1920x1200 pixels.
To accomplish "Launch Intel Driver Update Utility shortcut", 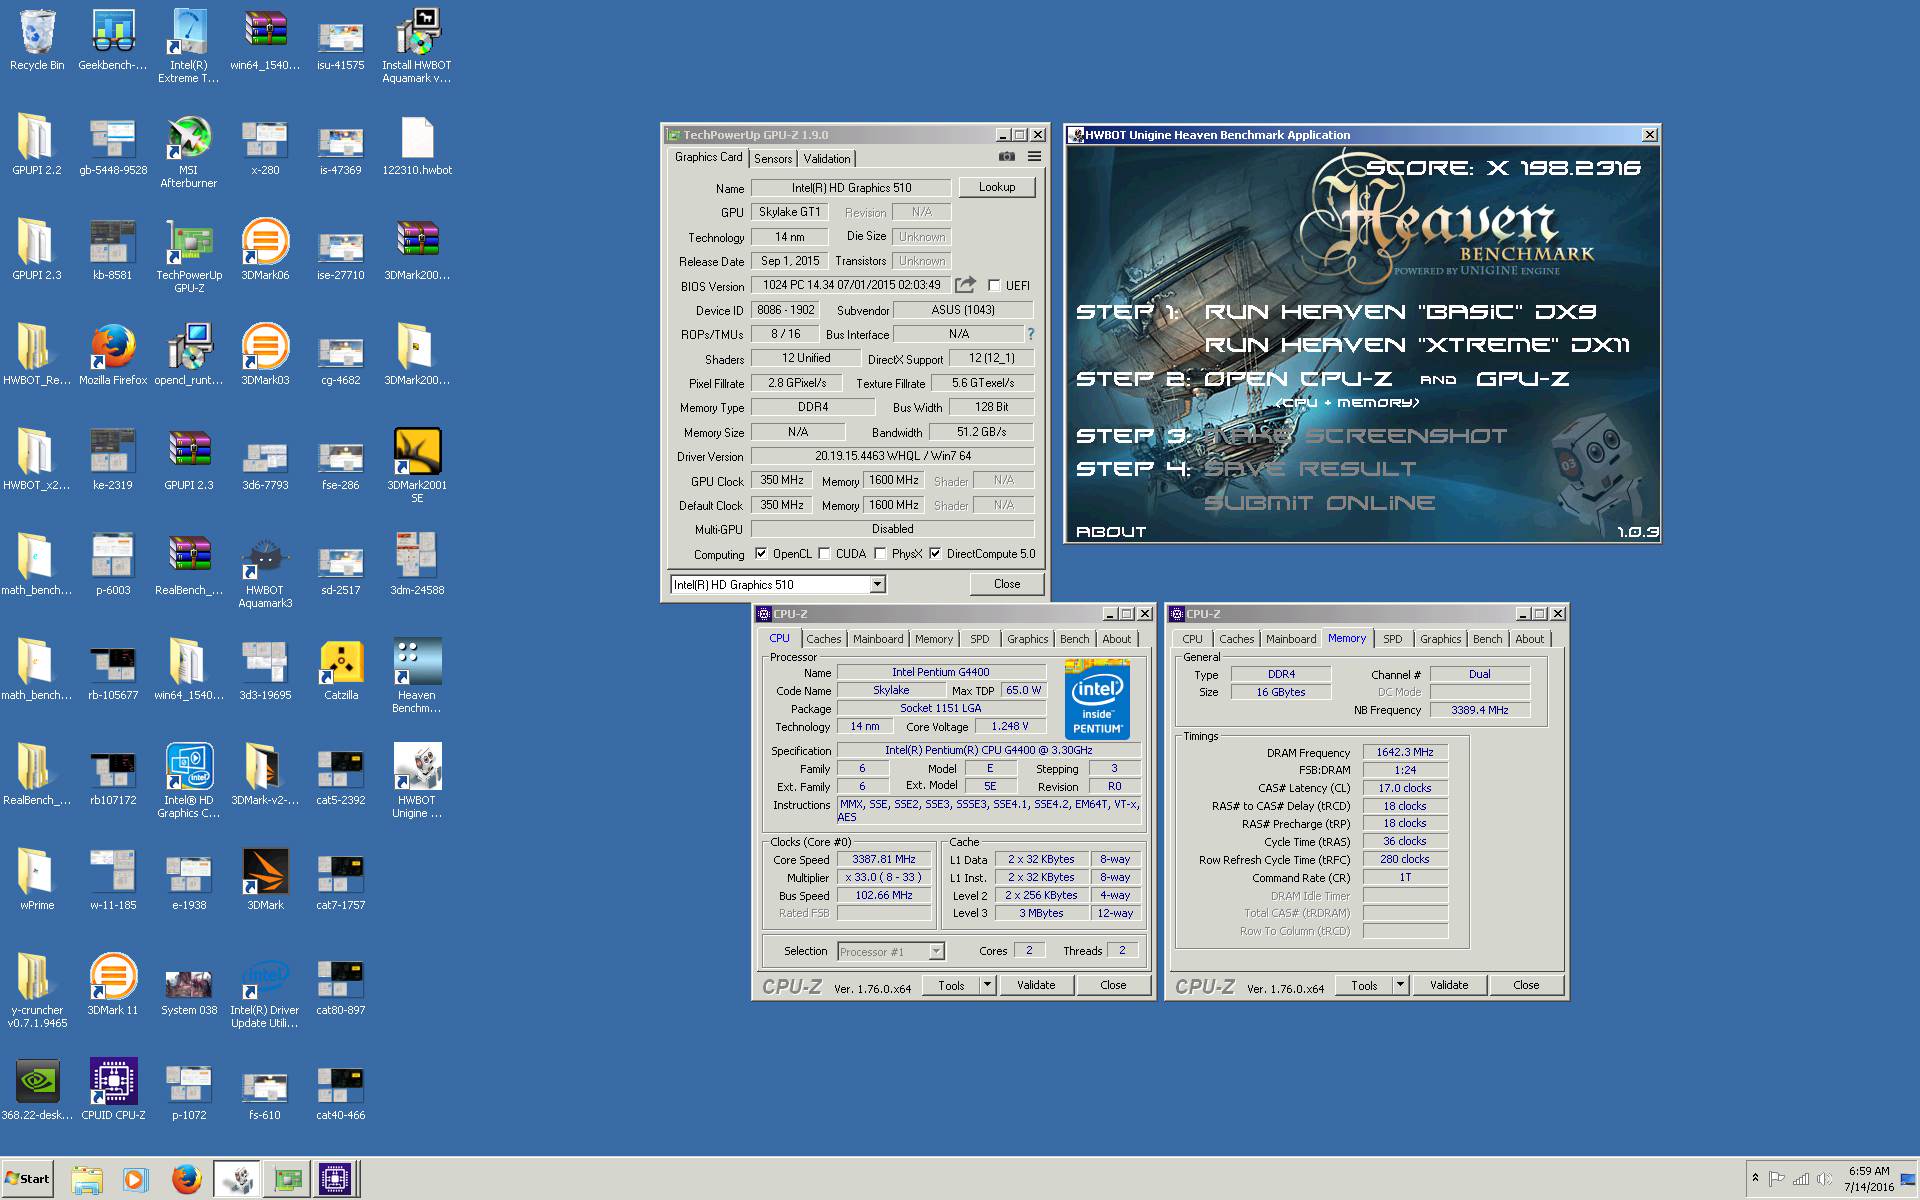I will pos(265,991).
